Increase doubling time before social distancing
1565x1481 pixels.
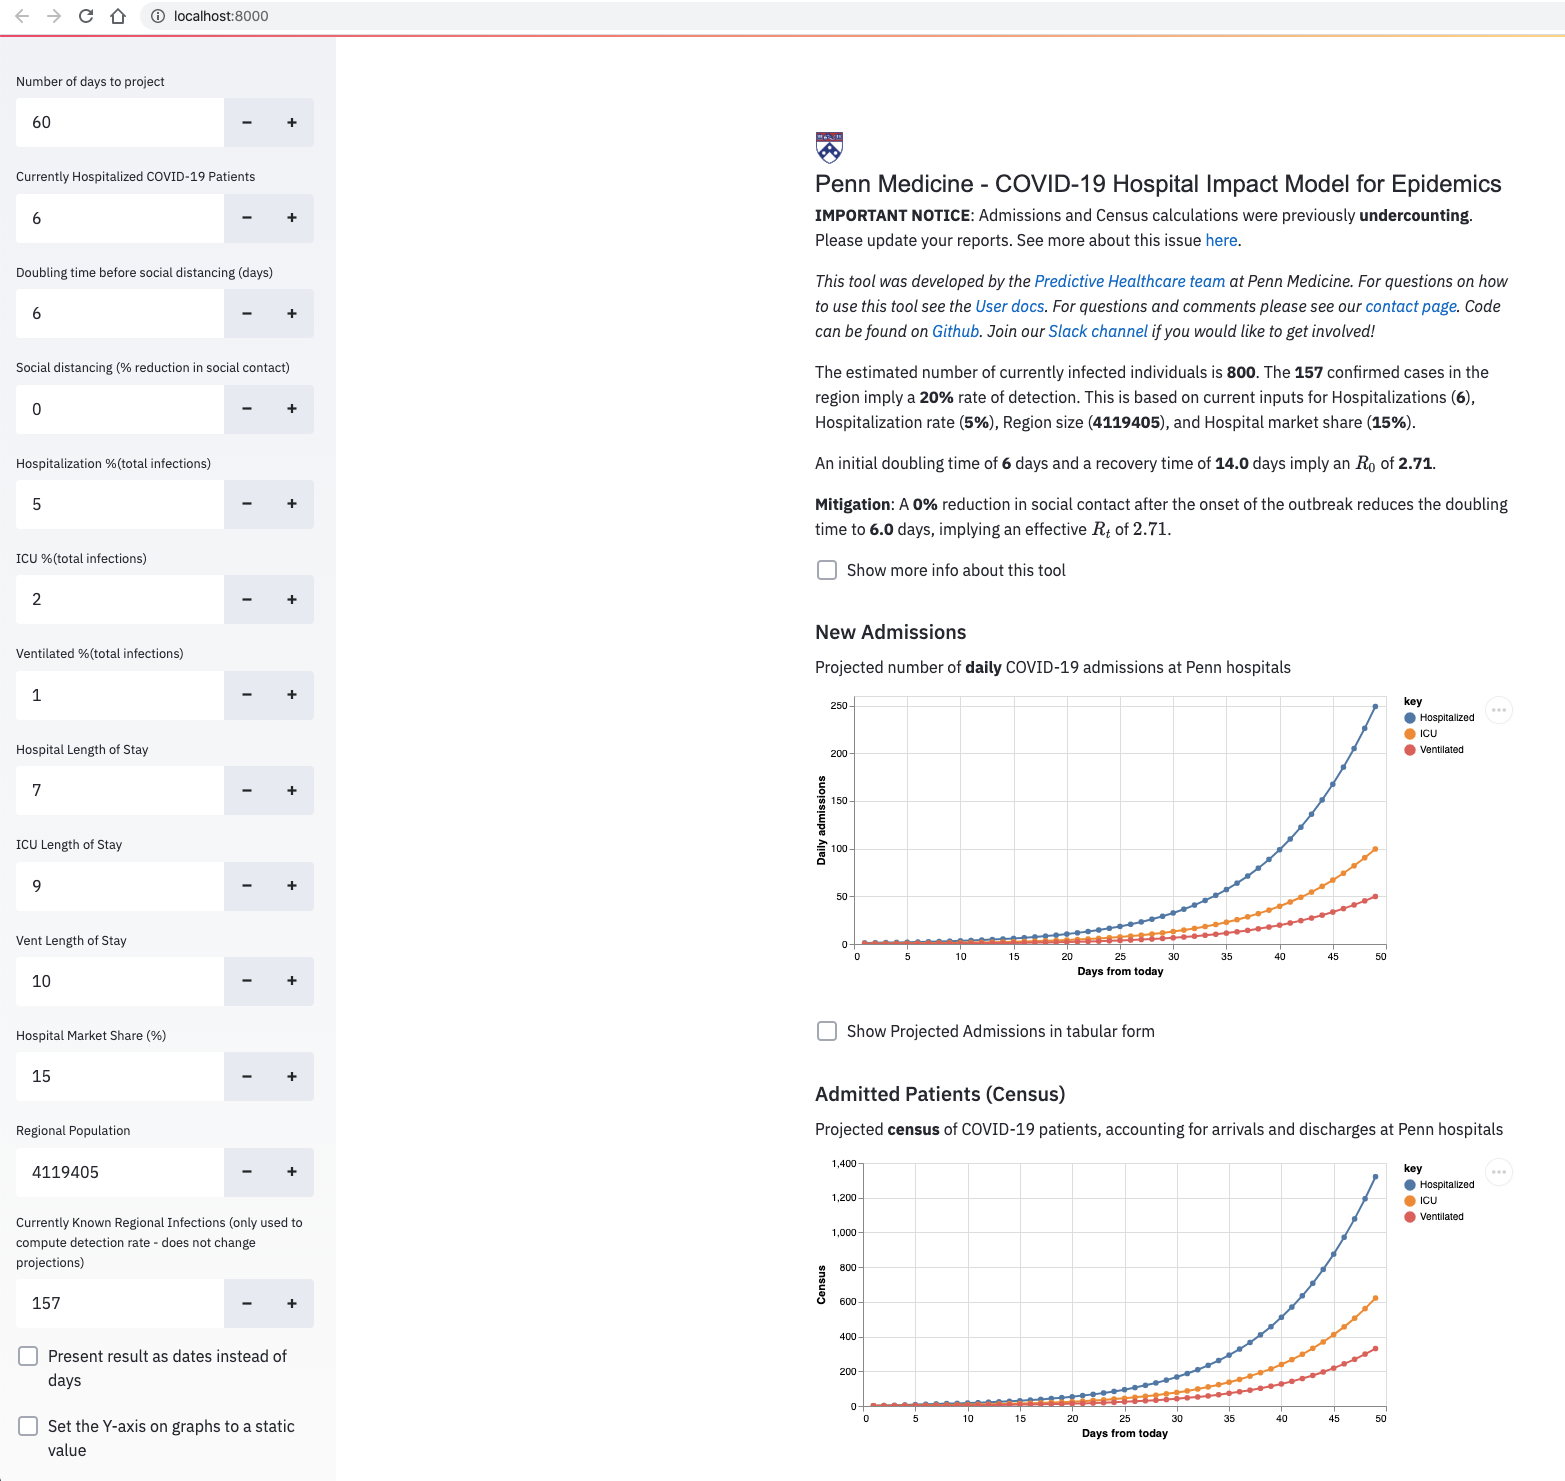click(x=292, y=313)
